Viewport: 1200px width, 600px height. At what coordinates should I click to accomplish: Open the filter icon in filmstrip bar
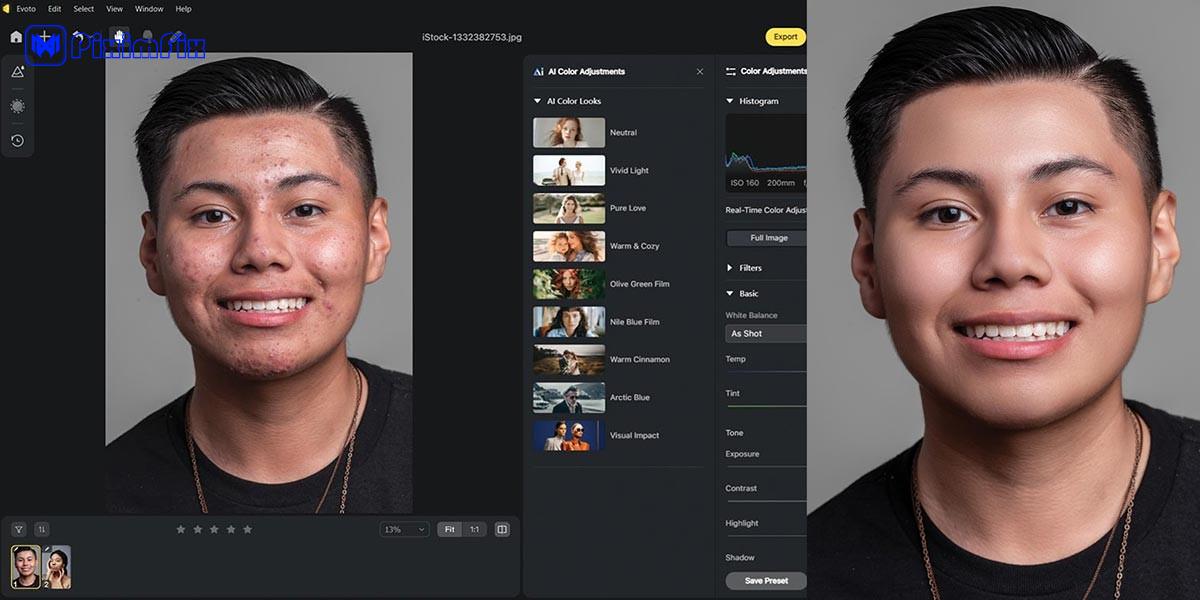click(19, 529)
